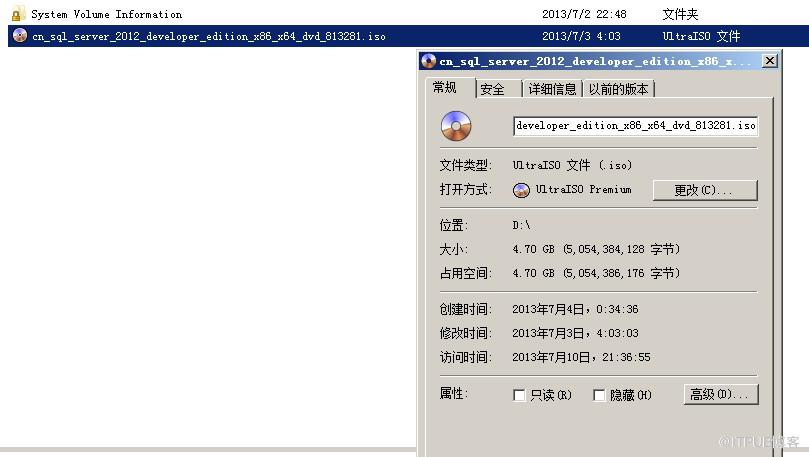Click the UltraISO Premium small program icon
This screenshot has height=457, width=809.
pos(521,190)
